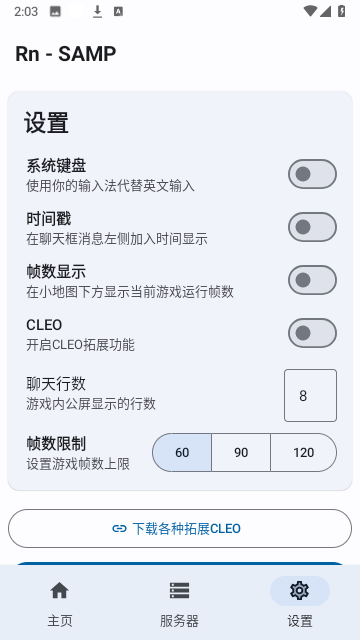The height and width of the screenshot is (640, 360).
Task: Open the 服务器 server list icon
Action: pyautogui.click(x=179, y=591)
